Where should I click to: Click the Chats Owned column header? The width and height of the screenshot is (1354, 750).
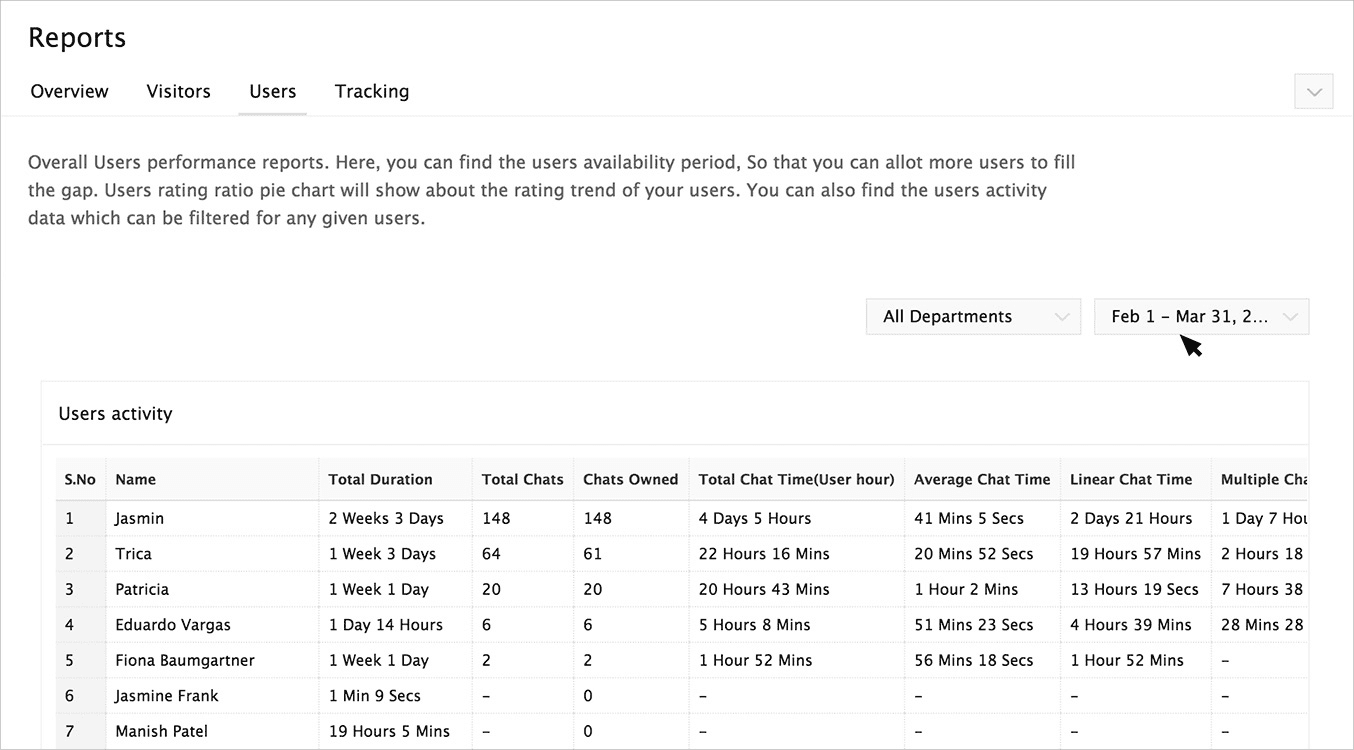coord(630,480)
